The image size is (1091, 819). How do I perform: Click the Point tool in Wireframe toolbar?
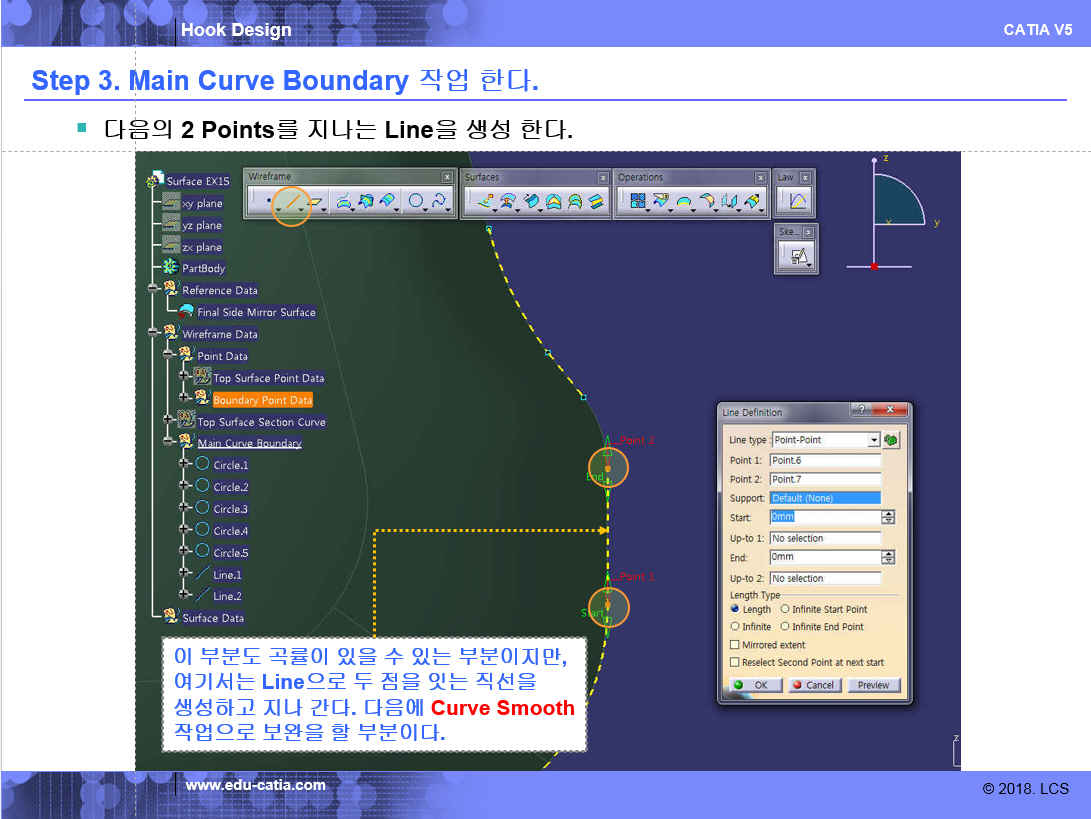pyautogui.click(x=267, y=203)
